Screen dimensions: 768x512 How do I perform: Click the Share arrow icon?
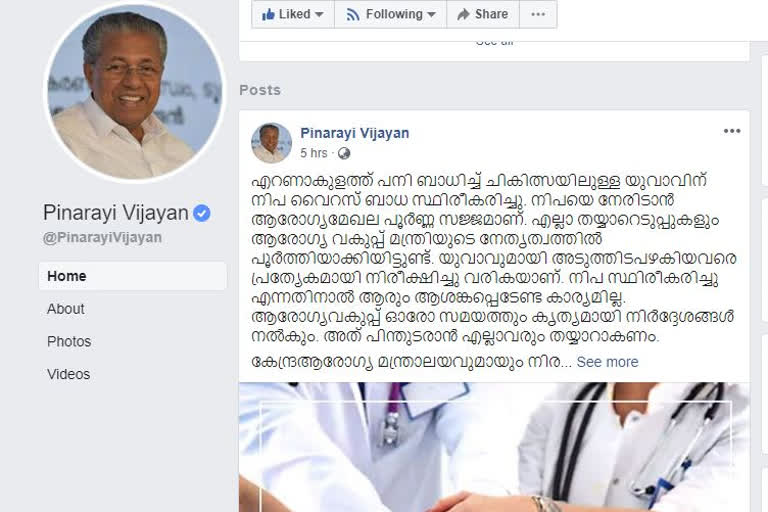click(463, 14)
